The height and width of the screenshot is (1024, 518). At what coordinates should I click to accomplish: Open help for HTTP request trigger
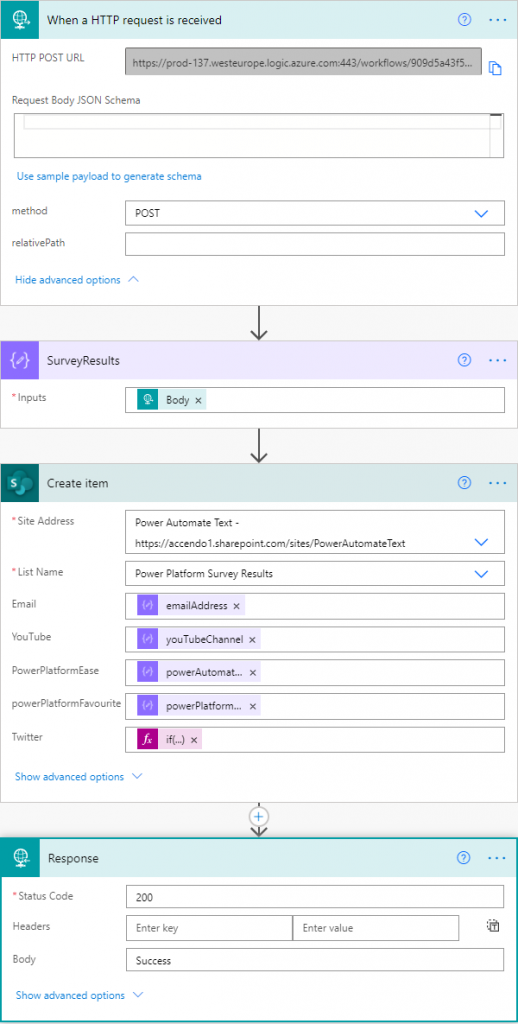click(464, 20)
